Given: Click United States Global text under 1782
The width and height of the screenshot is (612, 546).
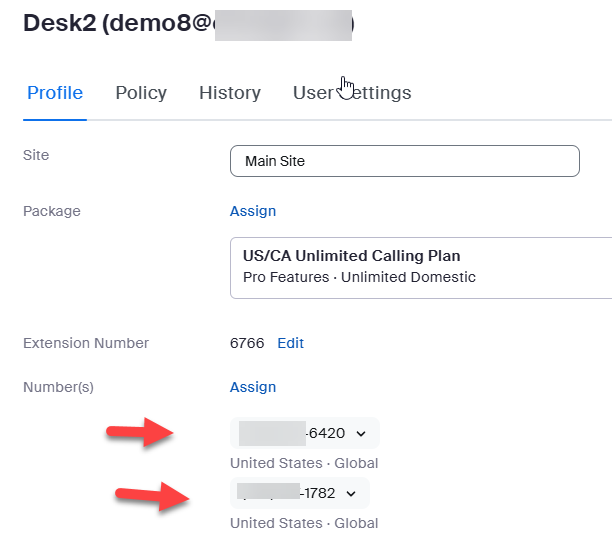Looking at the screenshot, I should coord(304,523).
